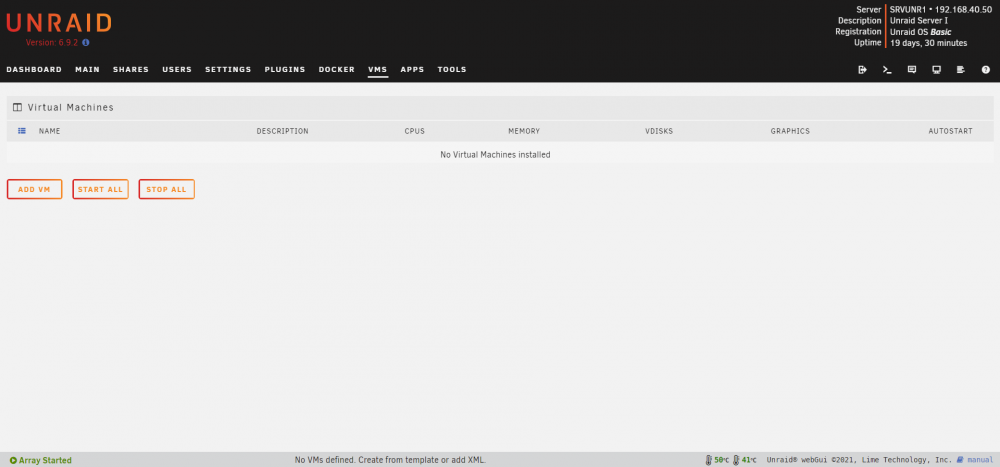Open the Apps tab
1000x467 pixels.
pyautogui.click(x=412, y=70)
